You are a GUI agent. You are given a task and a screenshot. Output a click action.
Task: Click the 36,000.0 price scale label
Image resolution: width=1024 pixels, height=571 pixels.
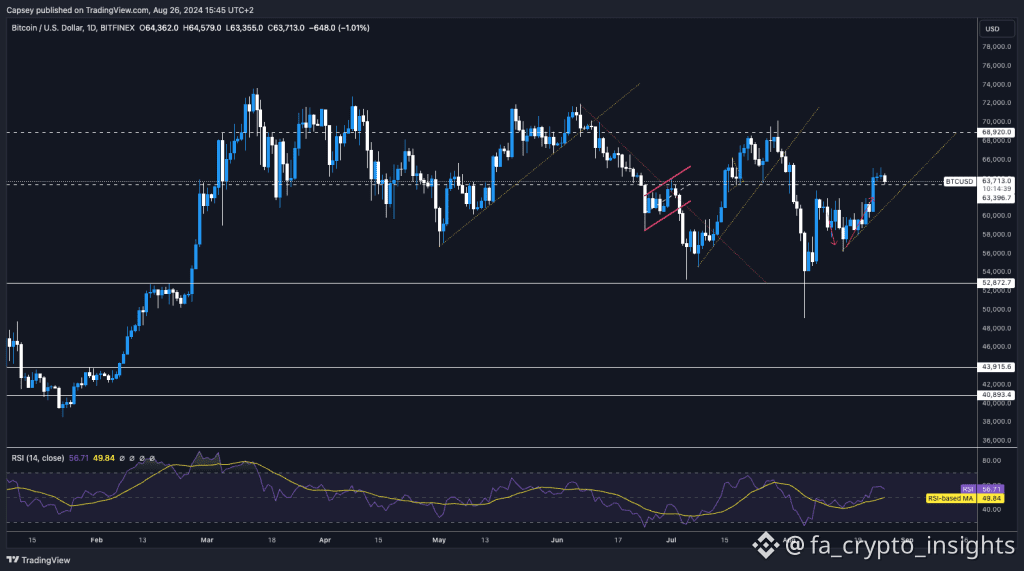997,440
